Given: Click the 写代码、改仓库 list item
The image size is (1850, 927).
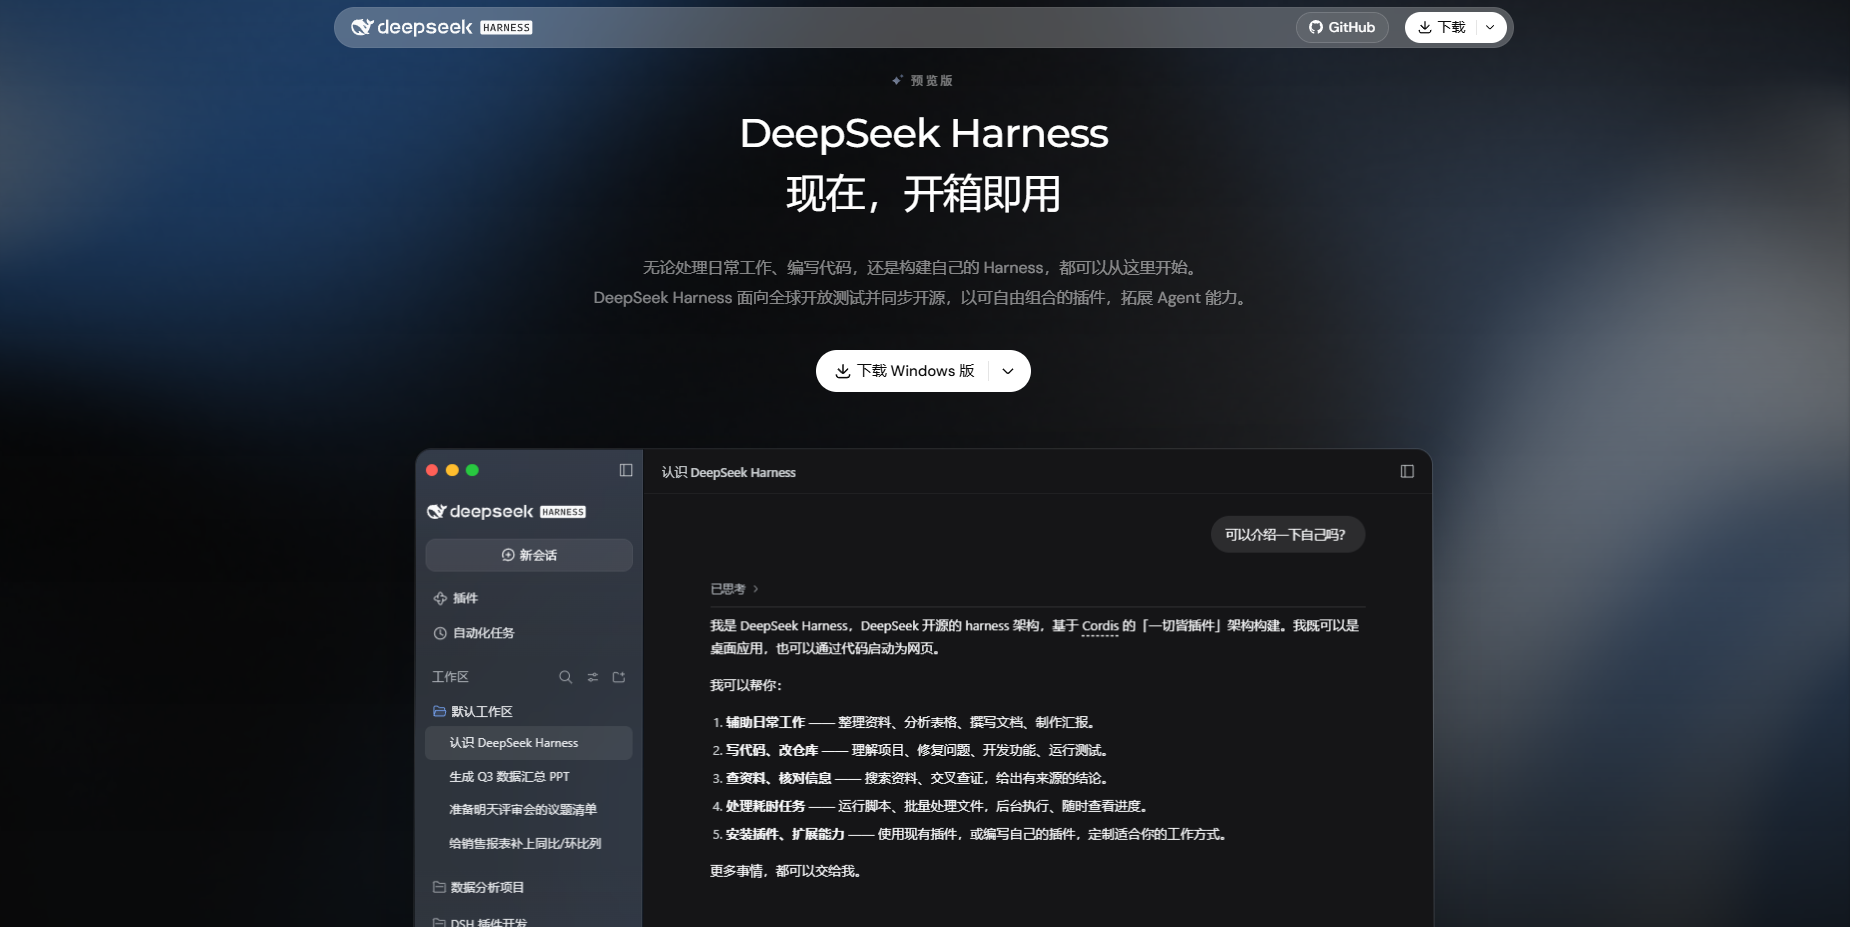Looking at the screenshot, I should (x=911, y=750).
